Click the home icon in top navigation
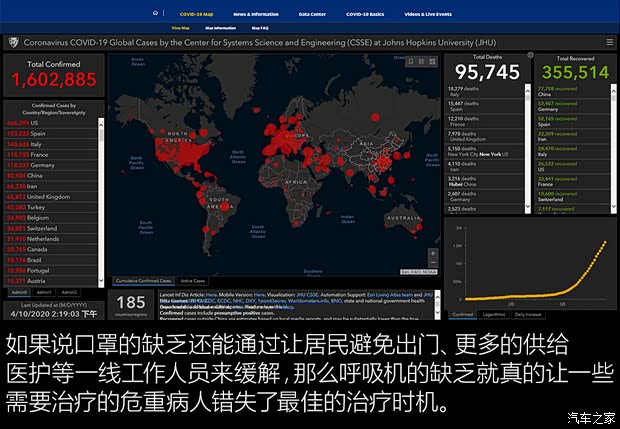620x429 pixels. (x=155, y=15)
